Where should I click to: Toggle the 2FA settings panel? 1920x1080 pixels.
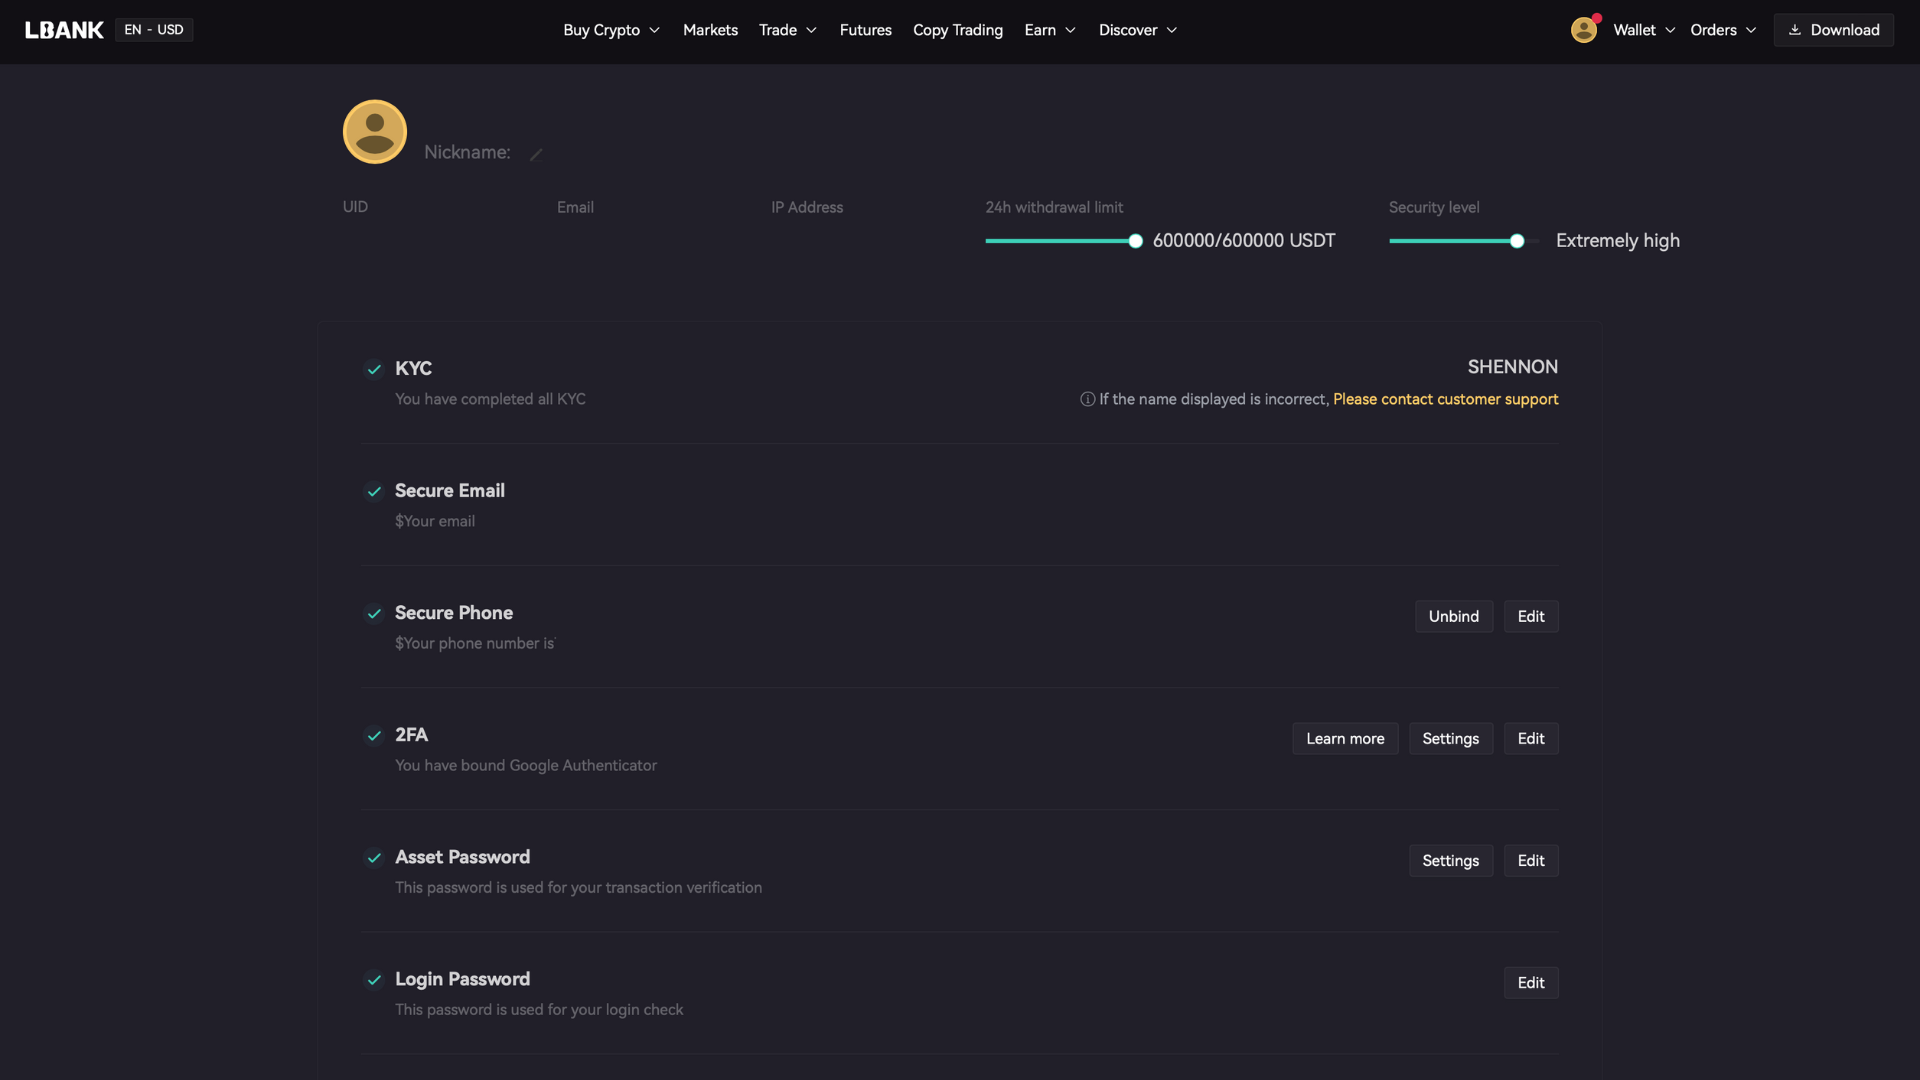(x=1451, y=738)
